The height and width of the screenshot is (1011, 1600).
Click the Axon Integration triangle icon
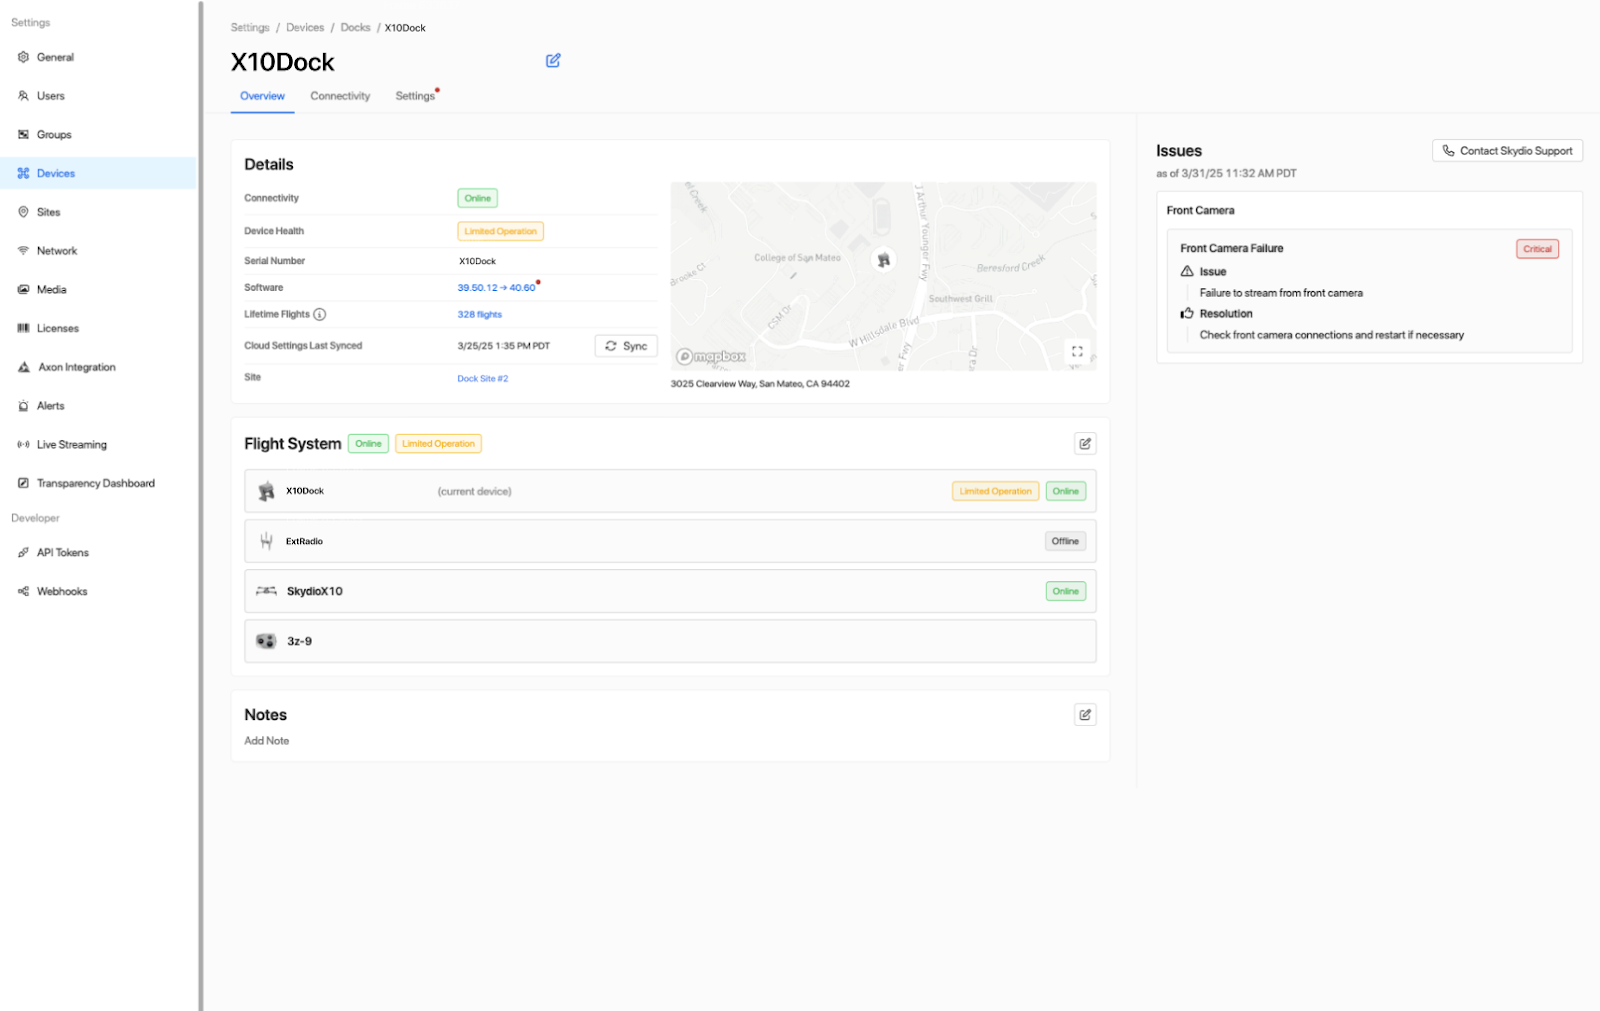(x=23, y=367)
